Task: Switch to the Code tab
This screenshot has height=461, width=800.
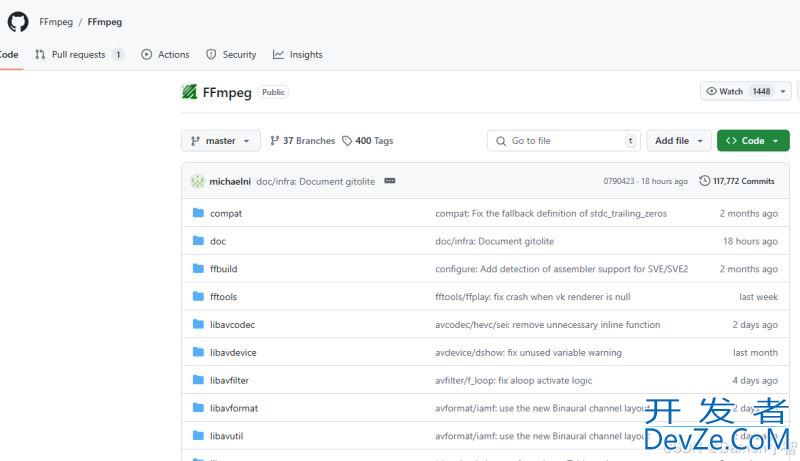Action: tap(9, 55)
